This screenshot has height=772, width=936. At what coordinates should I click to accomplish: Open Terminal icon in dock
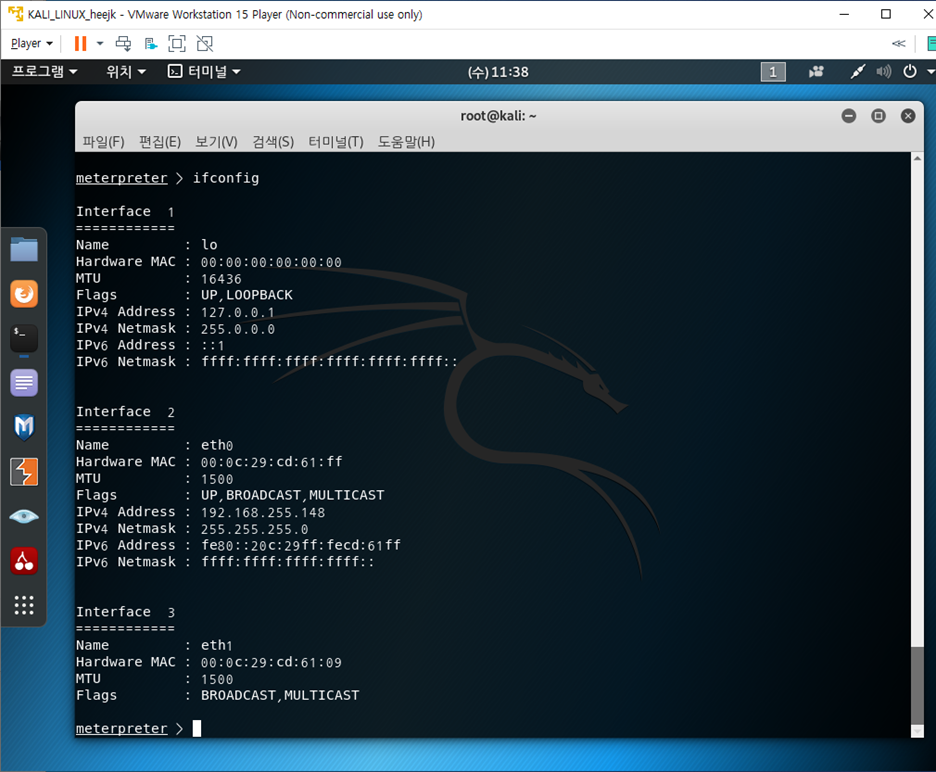(x=24, y=339)
